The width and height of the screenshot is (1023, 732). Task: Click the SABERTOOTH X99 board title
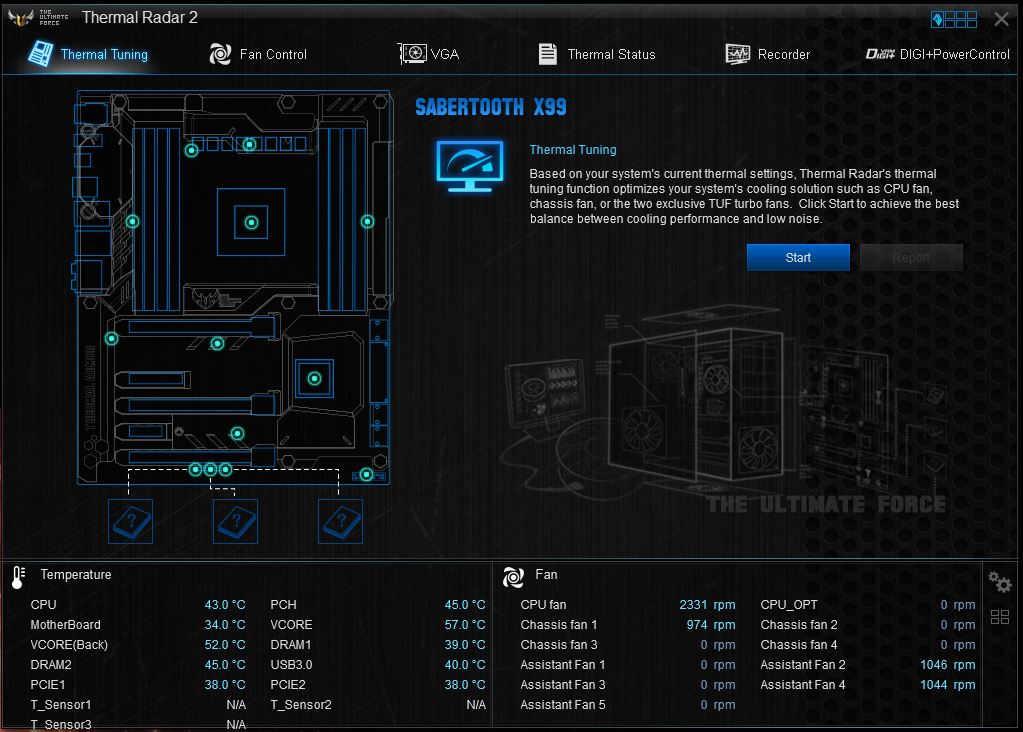[x=491, y=107]
